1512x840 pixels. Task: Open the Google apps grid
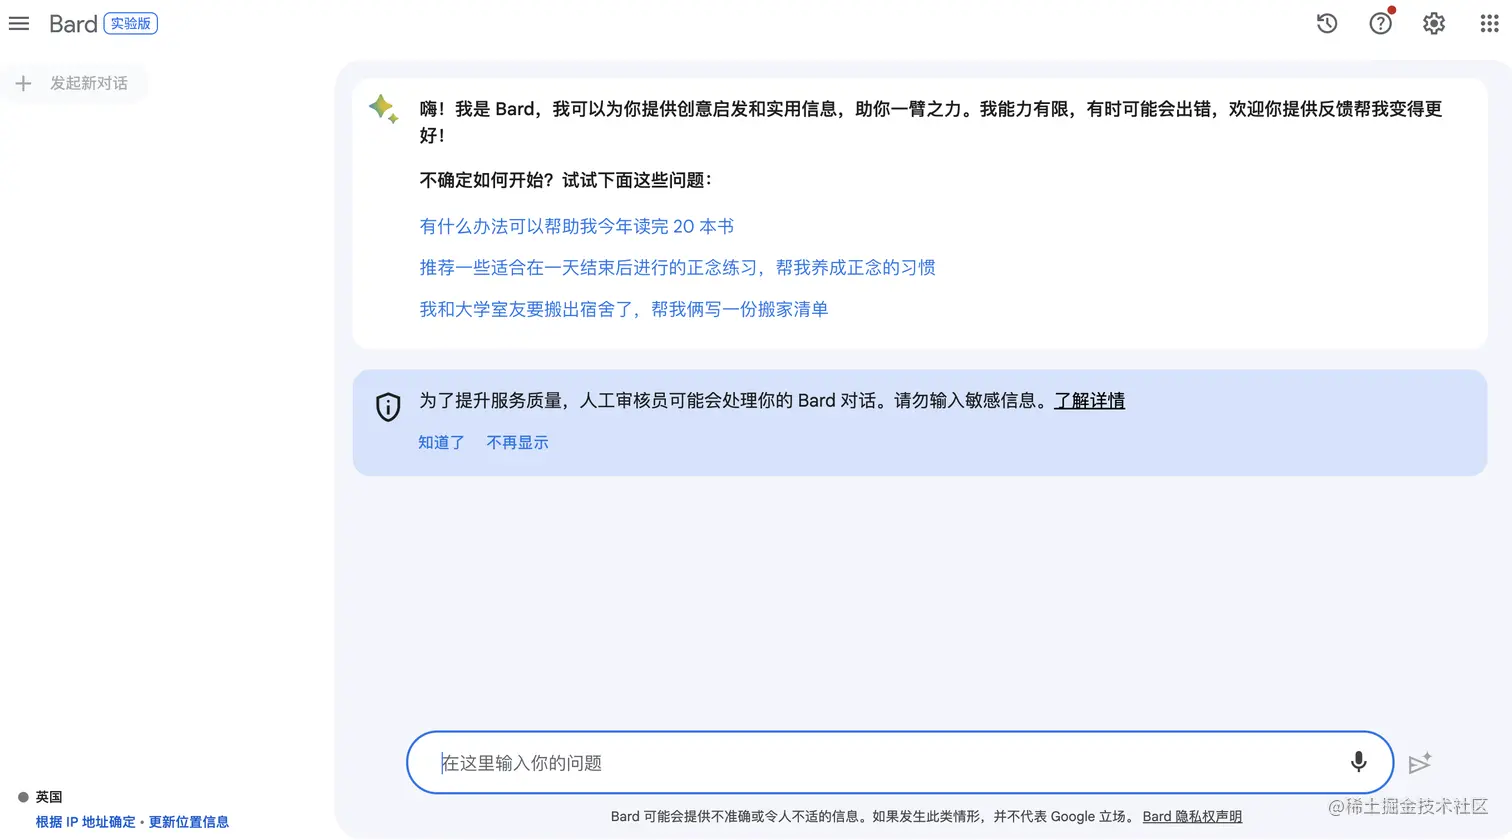coord(1489,23)
